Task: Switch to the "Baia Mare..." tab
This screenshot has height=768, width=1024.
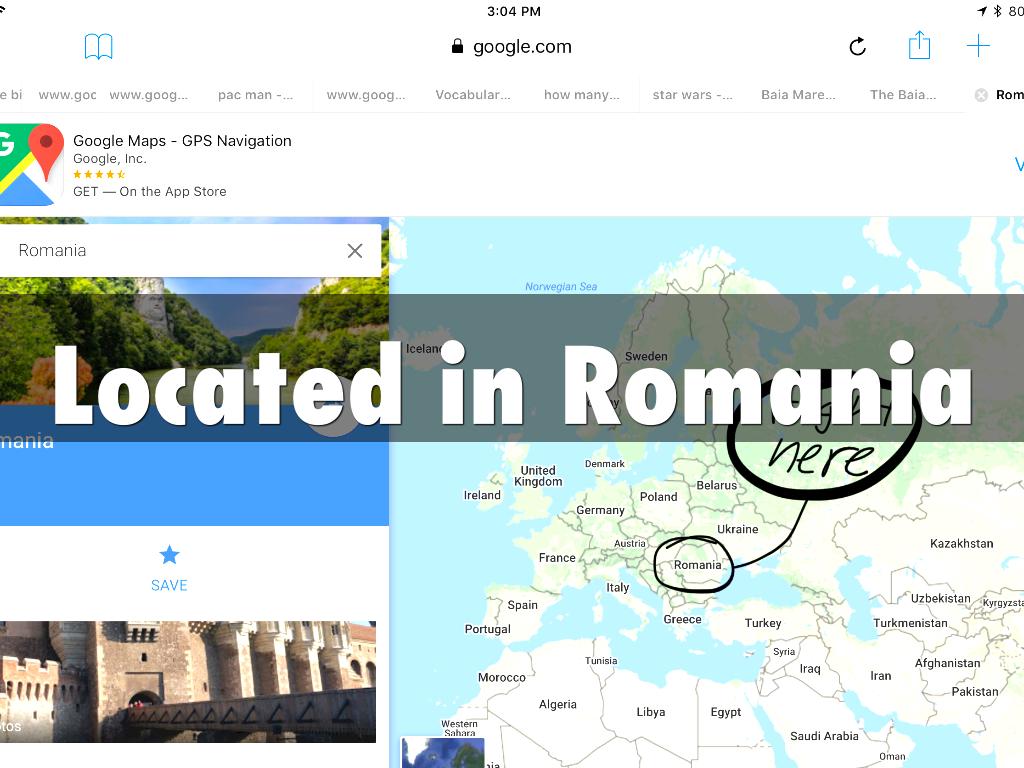Action: [x=798, y=95]
